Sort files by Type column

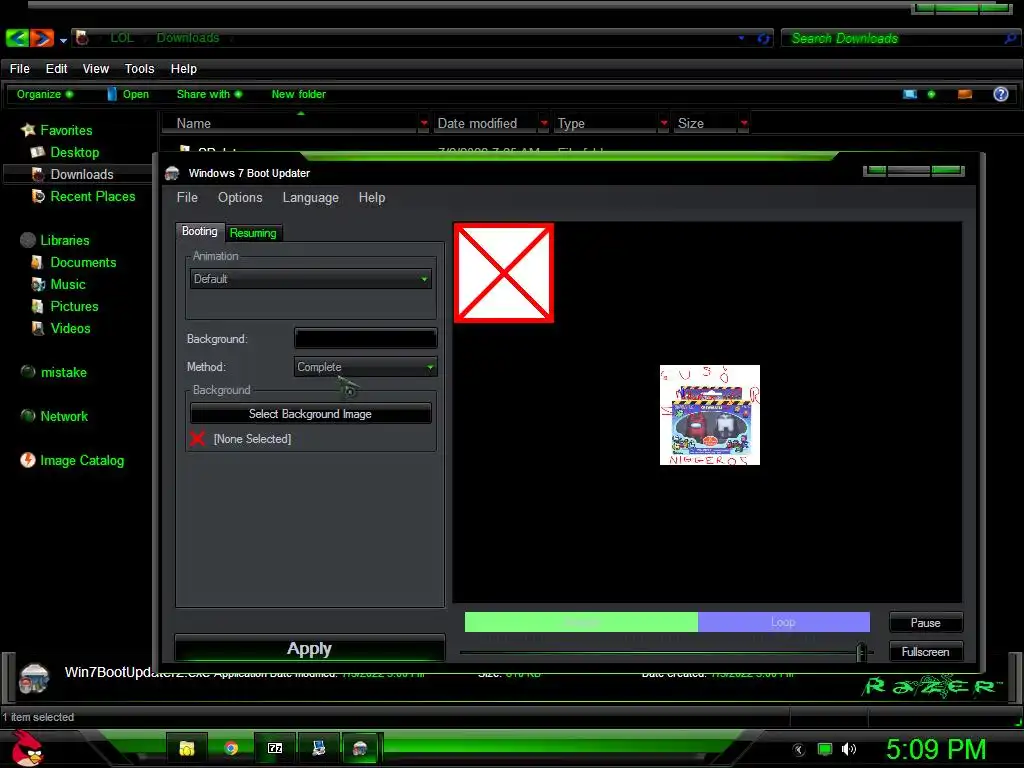click(571, 123)
